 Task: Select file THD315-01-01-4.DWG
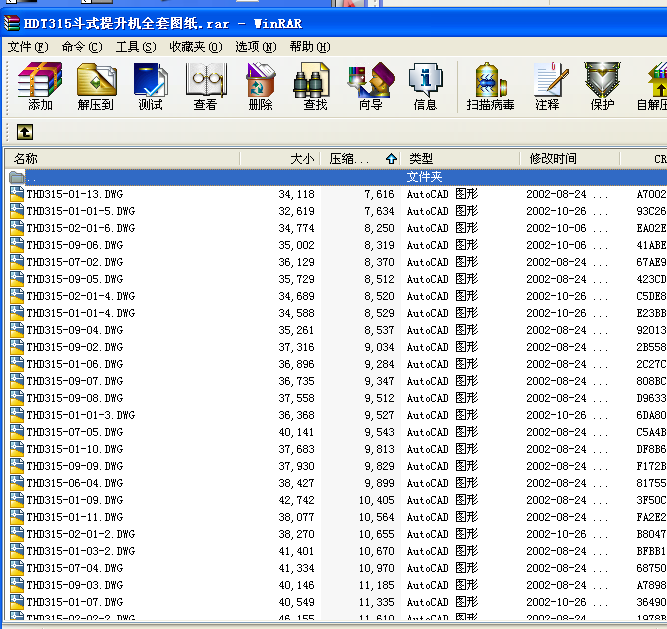click(x=81, y=313)
